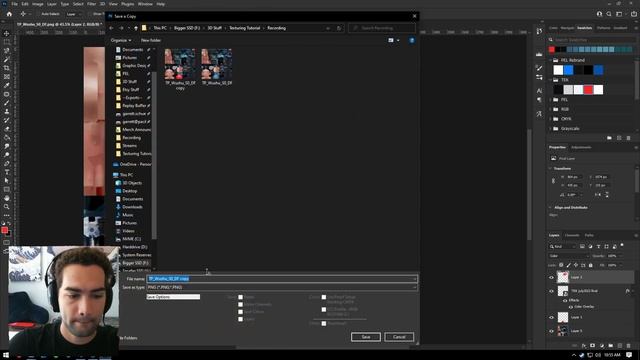Click 3D Stuff in the address path
The image size is (640, 360).
point(214,28)
